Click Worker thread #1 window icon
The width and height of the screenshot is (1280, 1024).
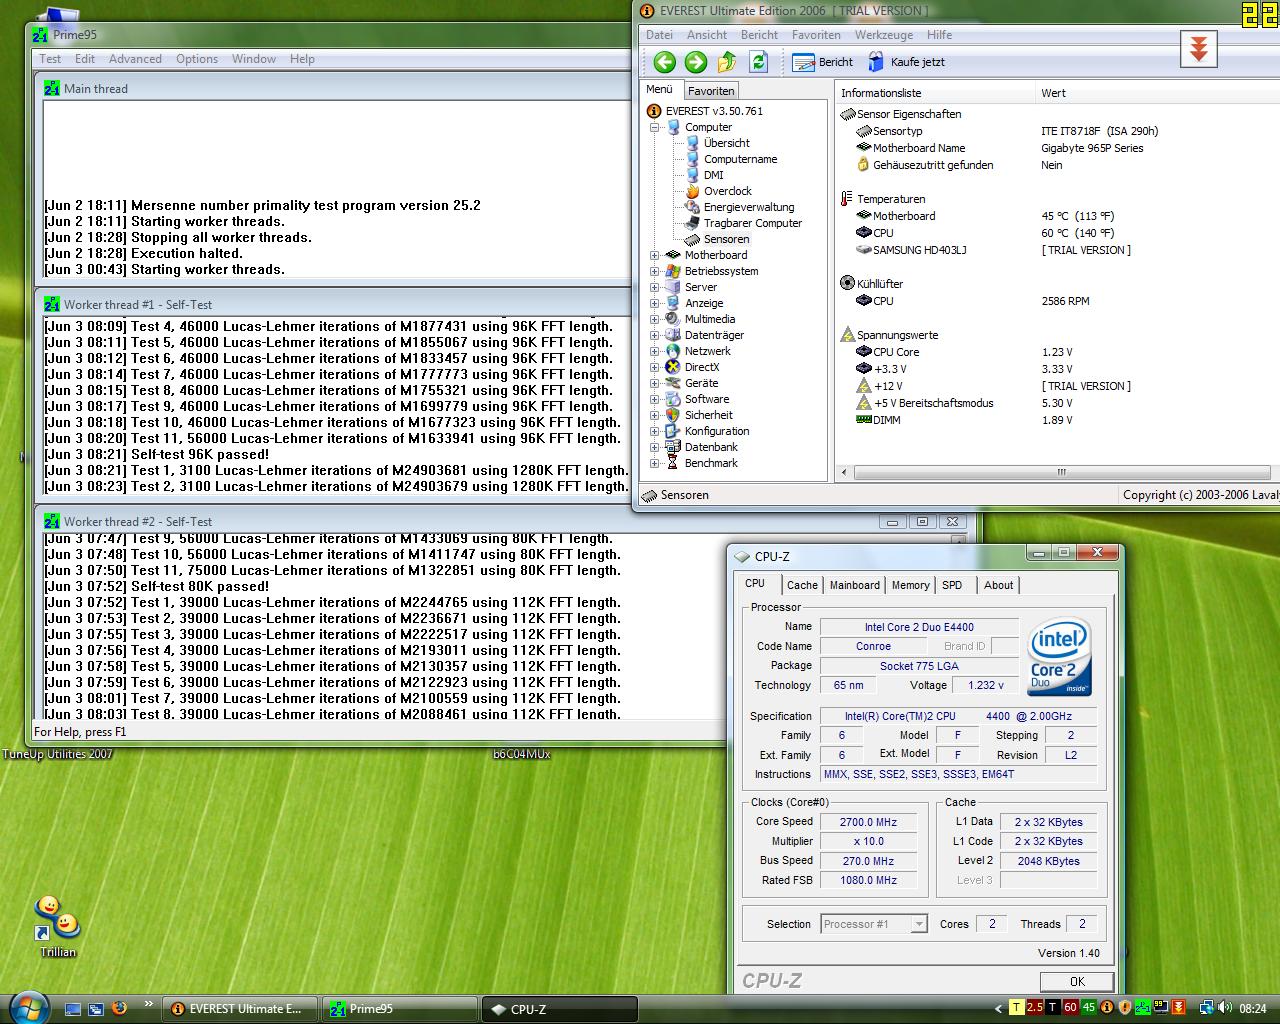tap(52, 304)
